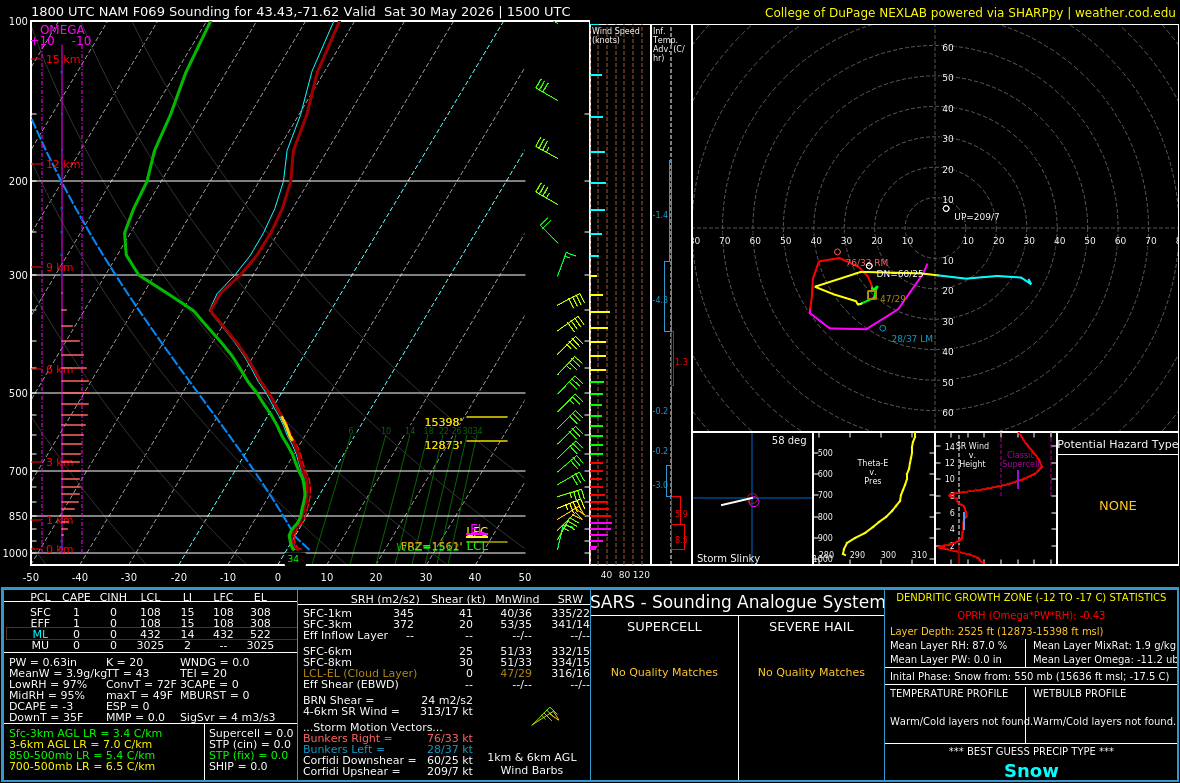Click the Storm Slinky circle marker
Screen dimensions: 1180x783
pos(753,501)
